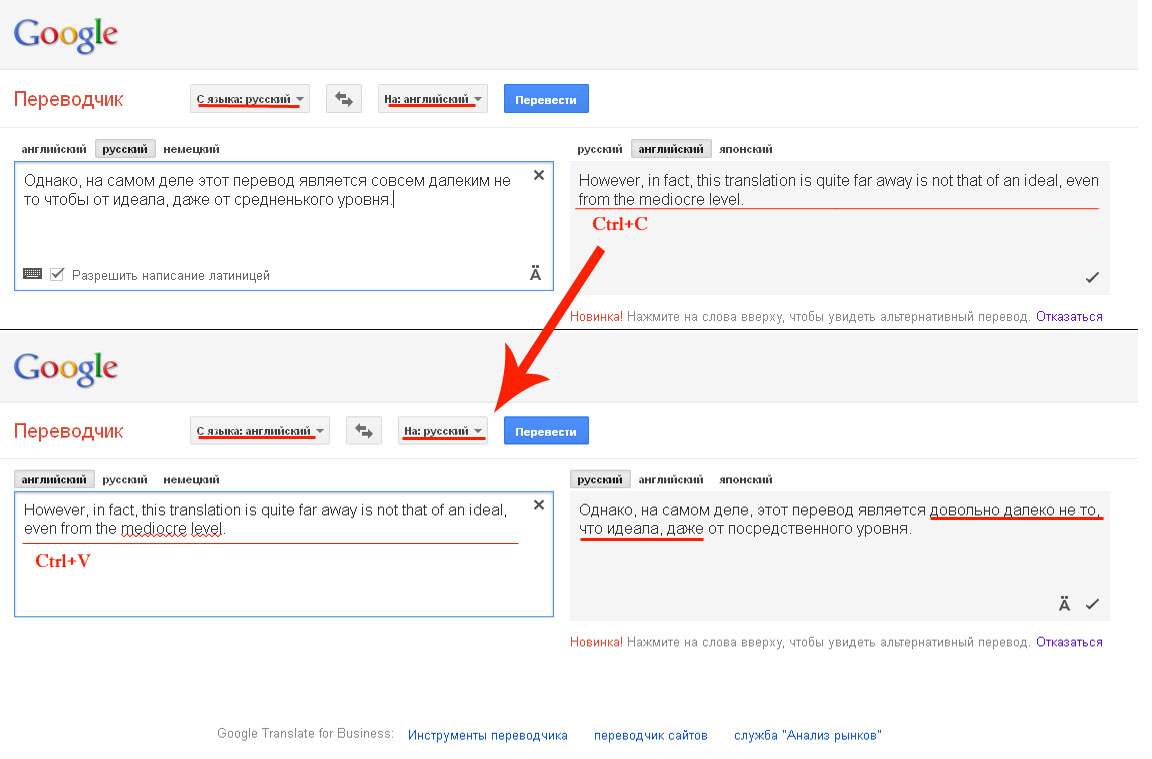
Task: Click the Ä icon in lower translation result
Action: 1064,604
